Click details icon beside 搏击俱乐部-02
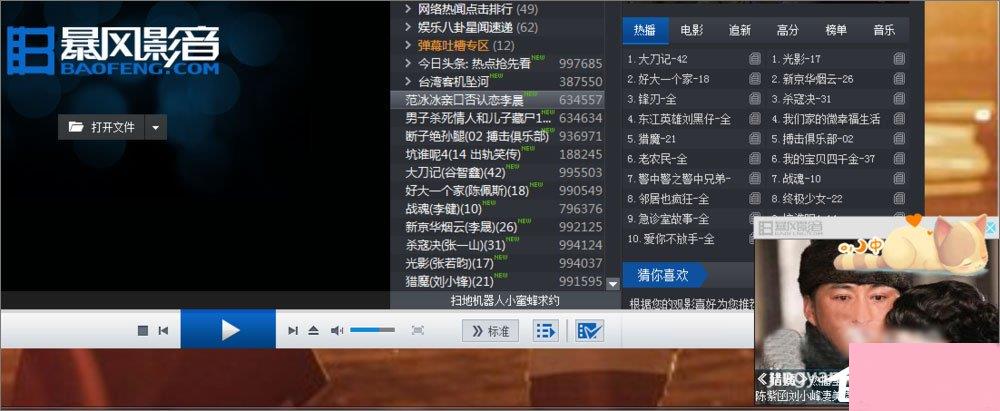 click(x=899, y=138)
